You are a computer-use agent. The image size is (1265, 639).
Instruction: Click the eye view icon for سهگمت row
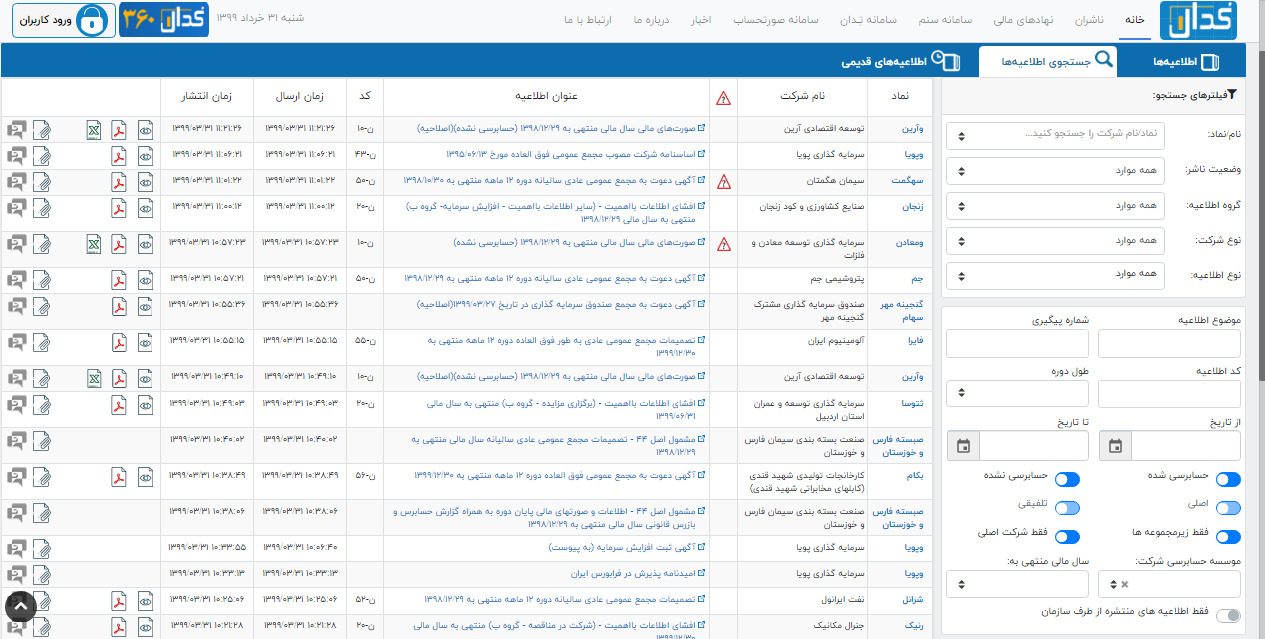(x=146, y=181)
